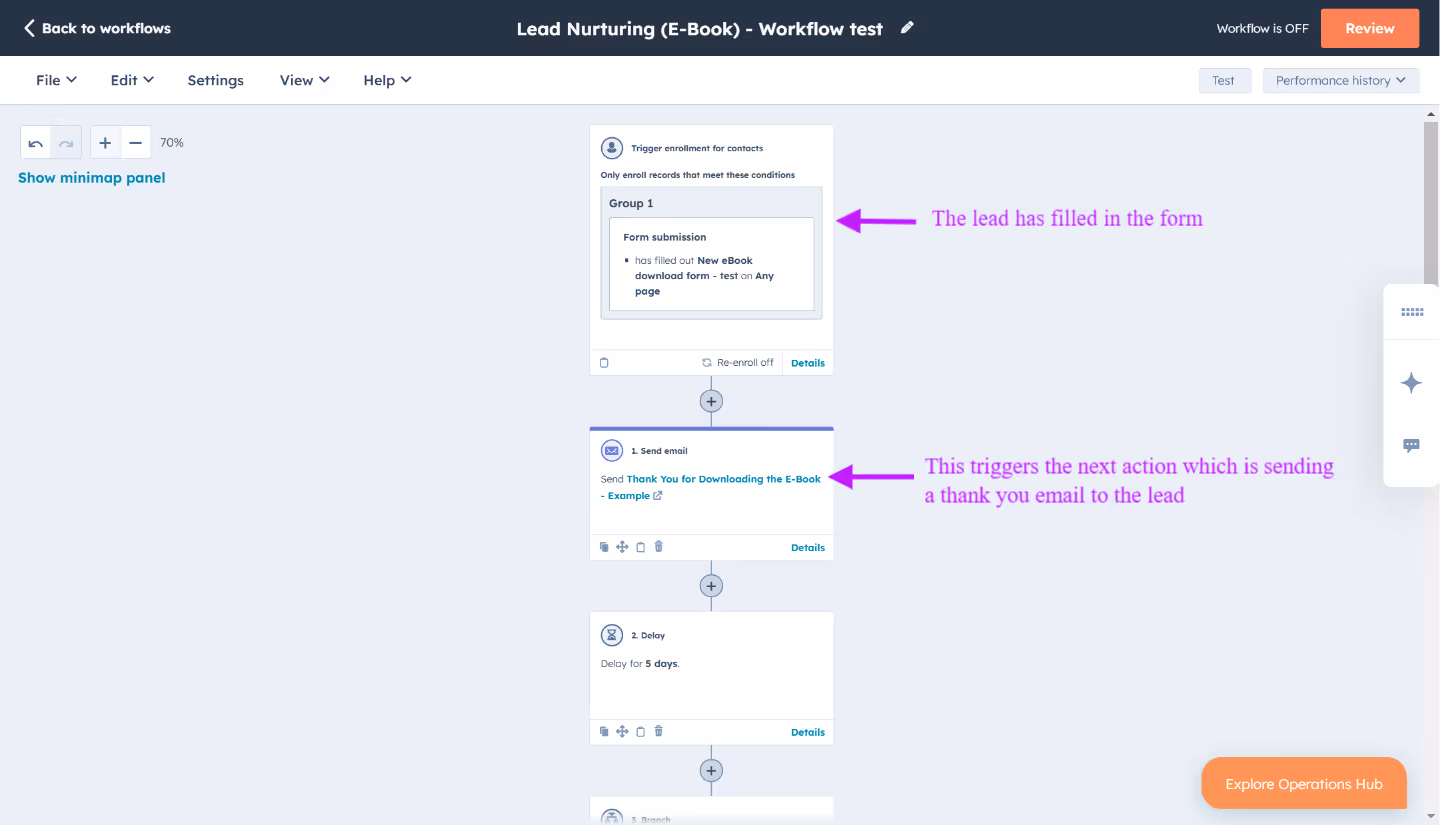Click the Review button
The width and height of the screenshot is (1440, 825).
click(x=1369, y=28)
